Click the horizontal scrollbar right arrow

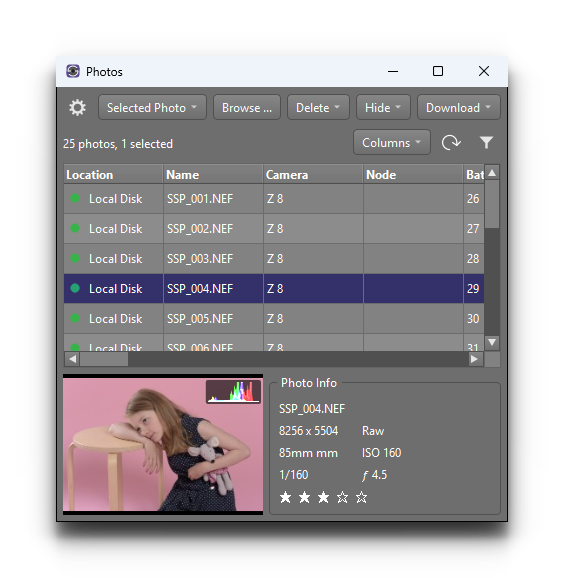[x=475, y=359]
